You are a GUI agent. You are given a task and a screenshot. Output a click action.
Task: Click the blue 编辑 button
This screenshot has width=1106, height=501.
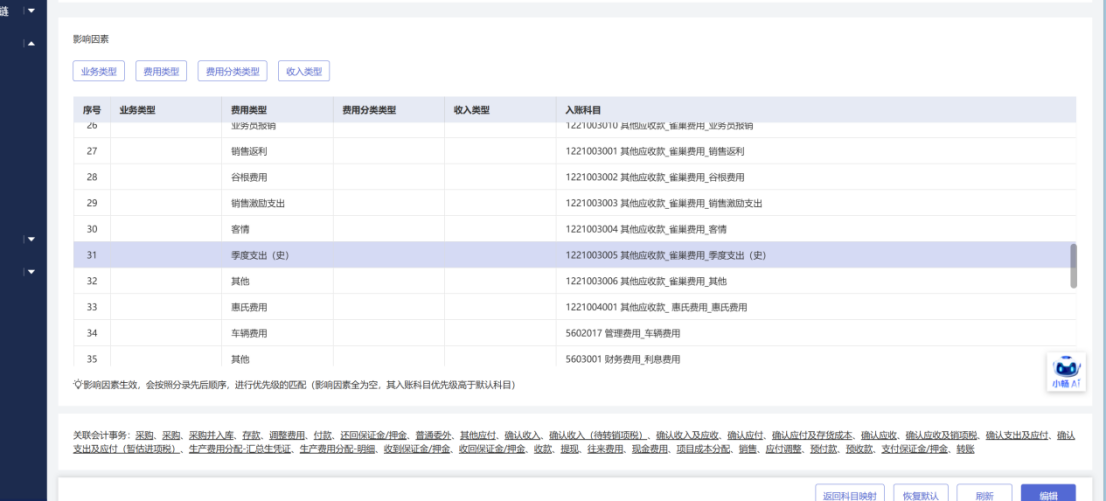1048,495
